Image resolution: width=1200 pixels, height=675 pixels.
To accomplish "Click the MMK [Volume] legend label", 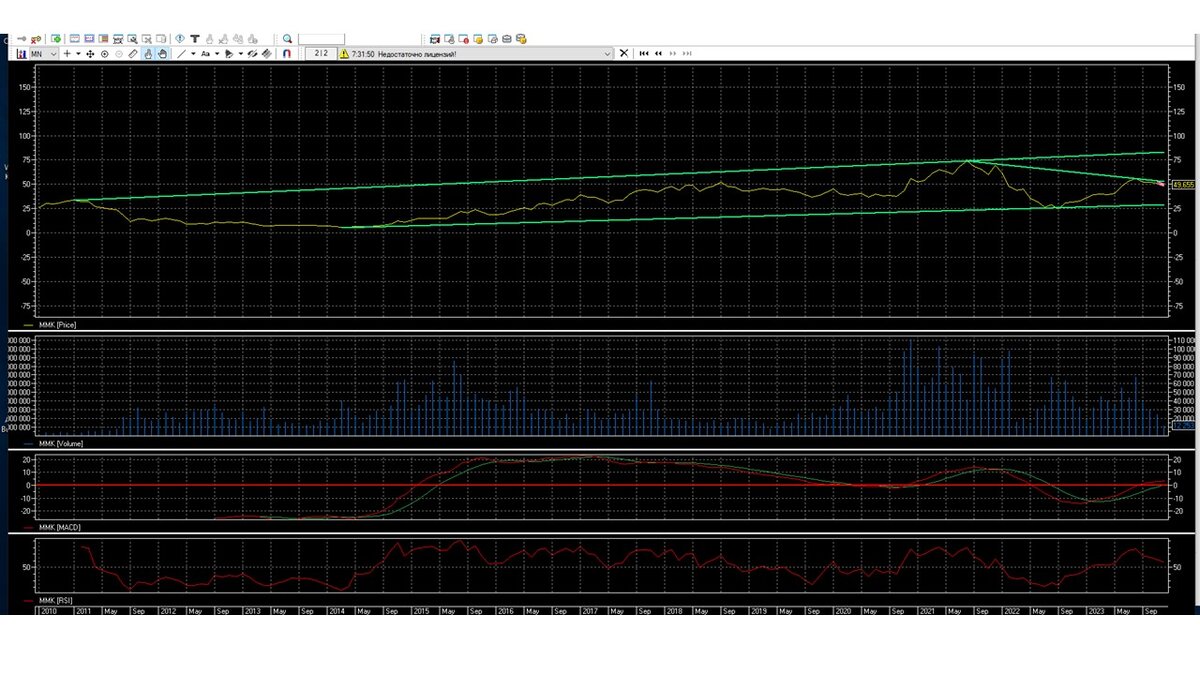I will 61,442.
